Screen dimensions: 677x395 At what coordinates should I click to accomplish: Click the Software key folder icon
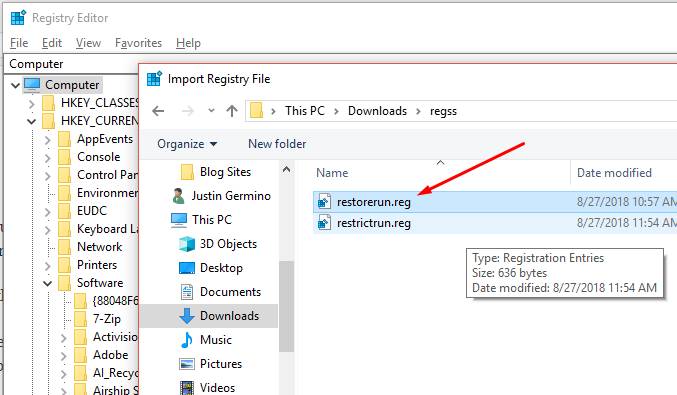[x=64, y=283]
